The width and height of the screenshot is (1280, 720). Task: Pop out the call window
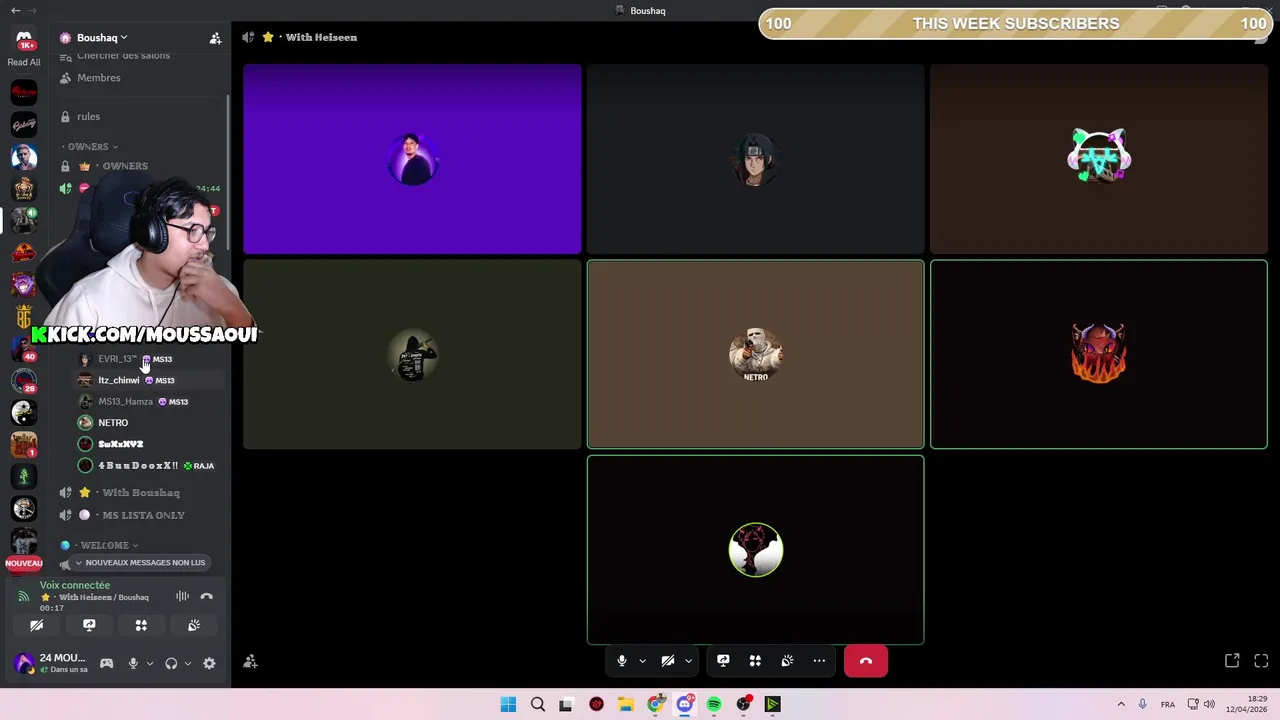(1232, 661)
